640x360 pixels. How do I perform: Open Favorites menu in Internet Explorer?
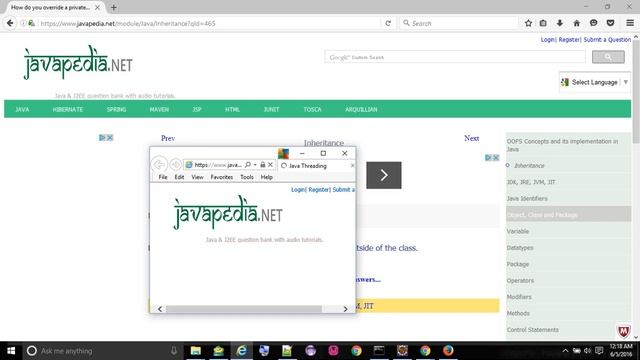pyautogui.click(x=222, y=177)
